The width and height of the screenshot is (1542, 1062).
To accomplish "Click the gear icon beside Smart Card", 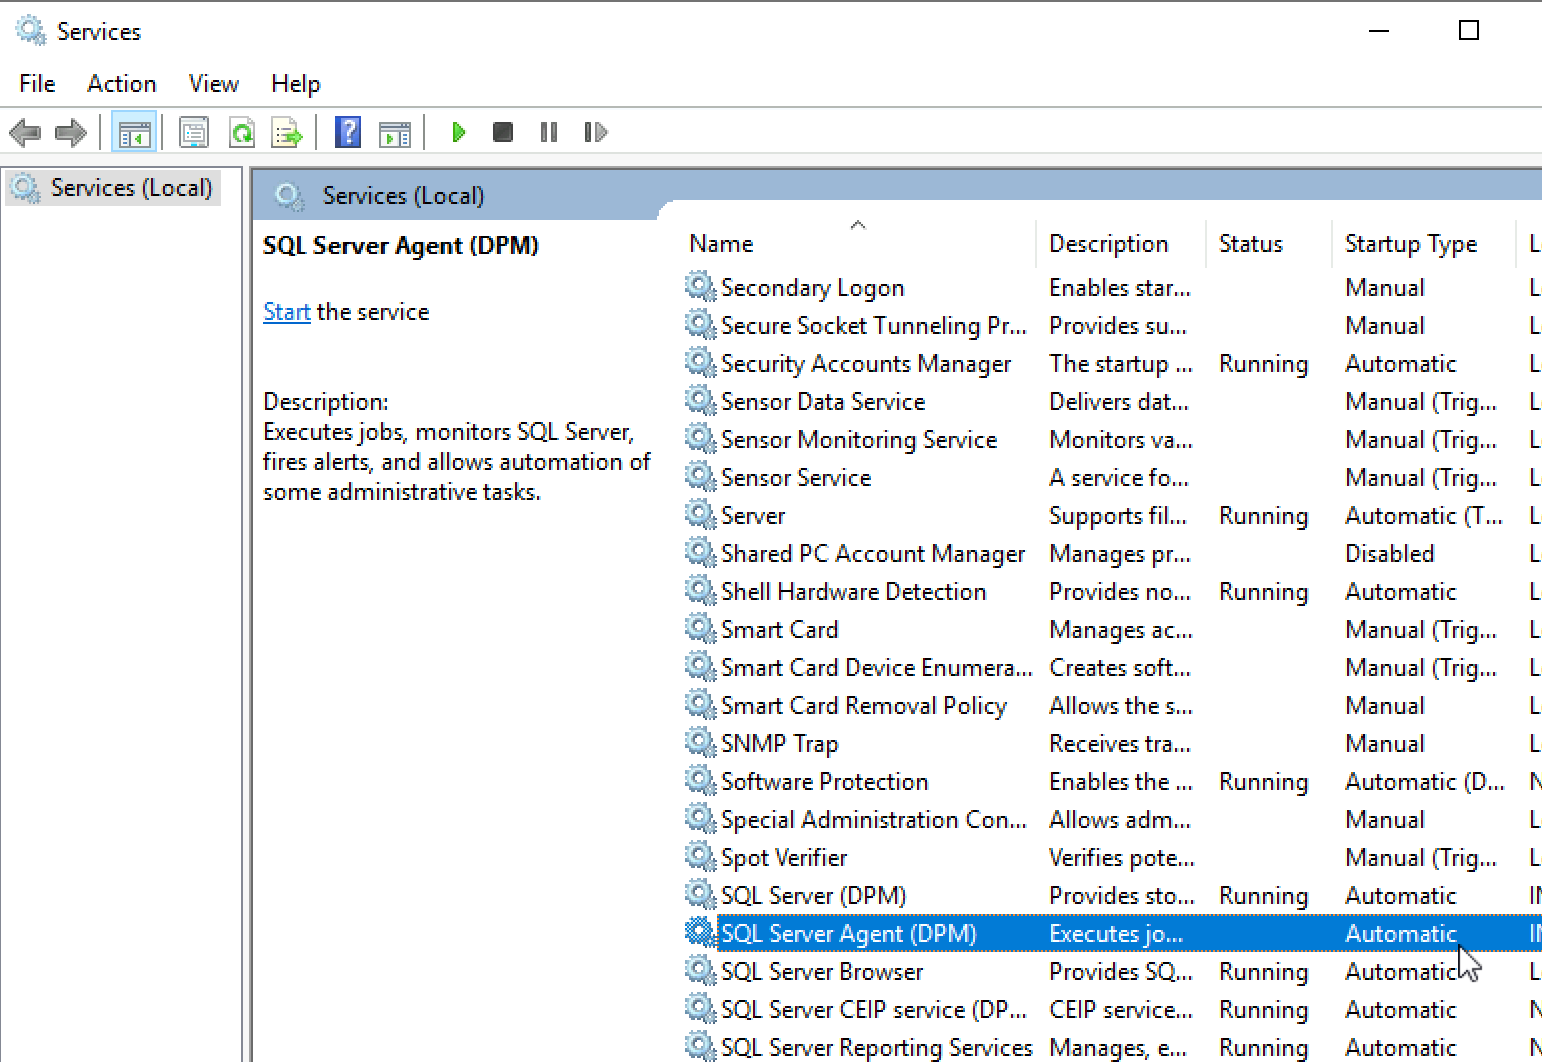I will coord(700,629).
